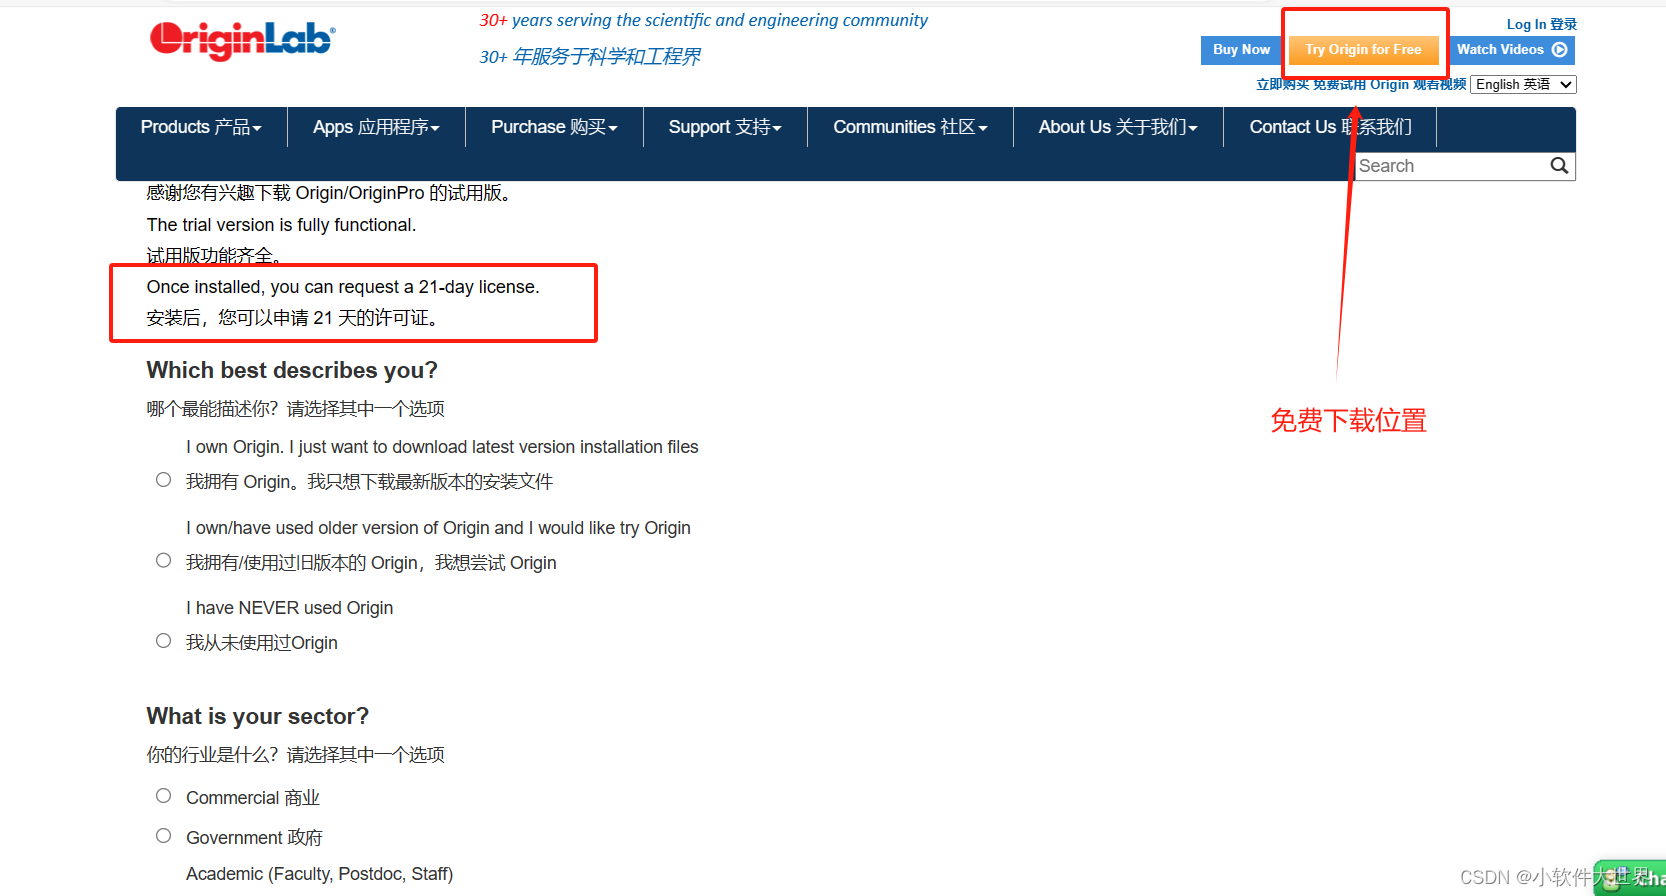
Task: Click Try Origin for Free button
Action: [1363, 50]
